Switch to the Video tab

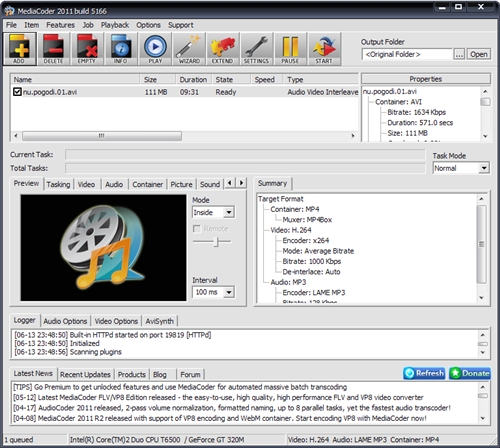click(x=86, y=184)
